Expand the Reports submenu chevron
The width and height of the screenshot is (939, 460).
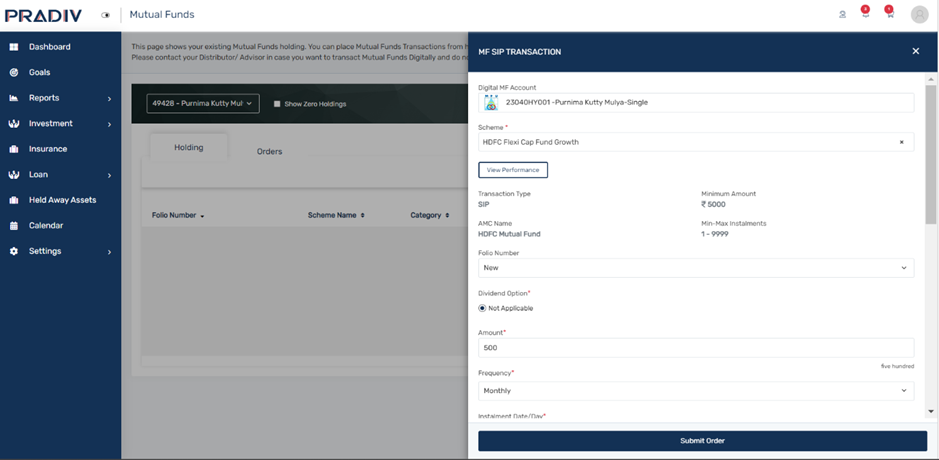point(110,99)
